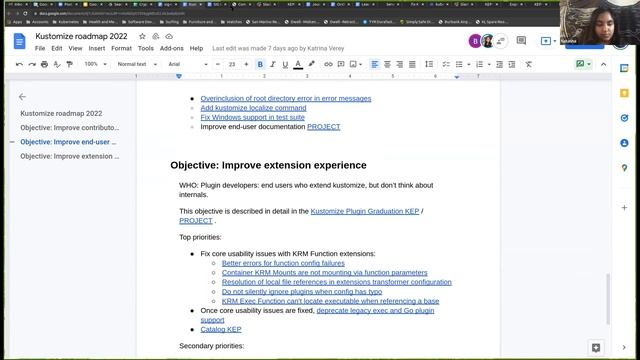Open the highlight color tool
This screenshot has height=360, width=640.
pos(311,64)
